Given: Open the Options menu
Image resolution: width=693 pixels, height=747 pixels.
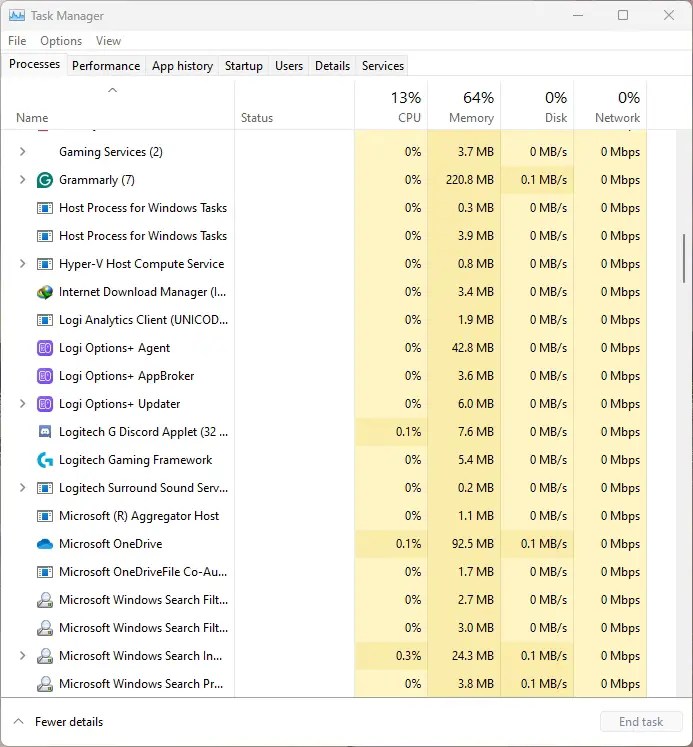Looking at the screenshot, I should 61,41.
